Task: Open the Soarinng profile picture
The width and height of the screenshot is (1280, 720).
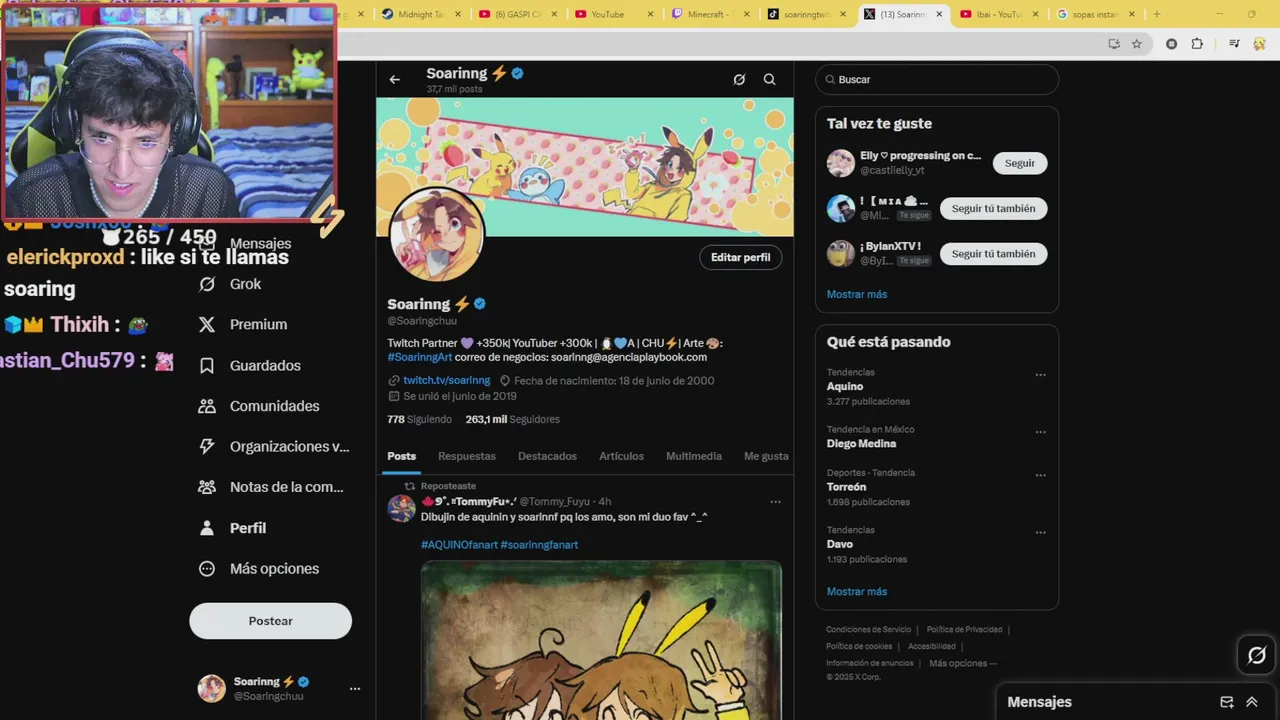Action: (x=437, y=235)
